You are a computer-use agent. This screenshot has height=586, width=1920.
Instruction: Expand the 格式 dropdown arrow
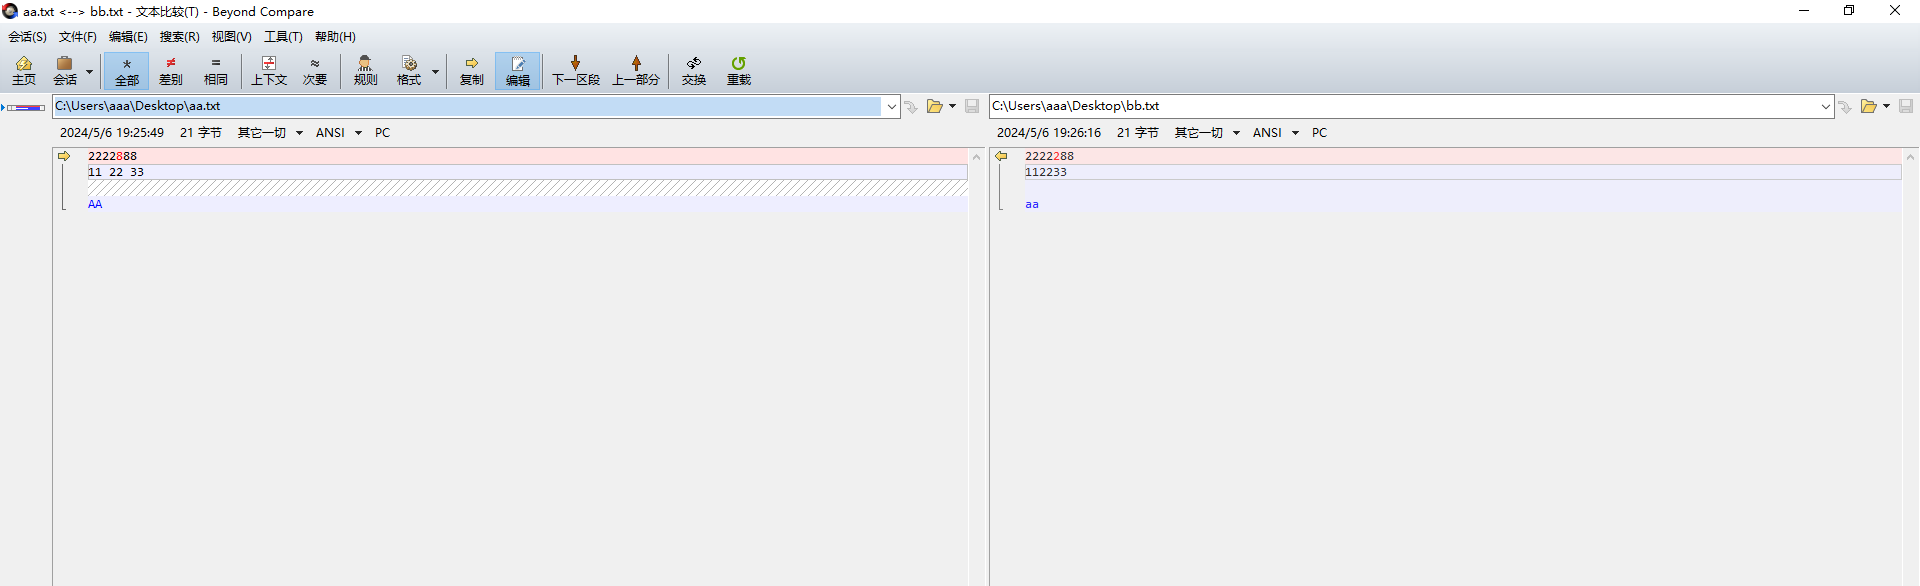(x=435, y=71)
